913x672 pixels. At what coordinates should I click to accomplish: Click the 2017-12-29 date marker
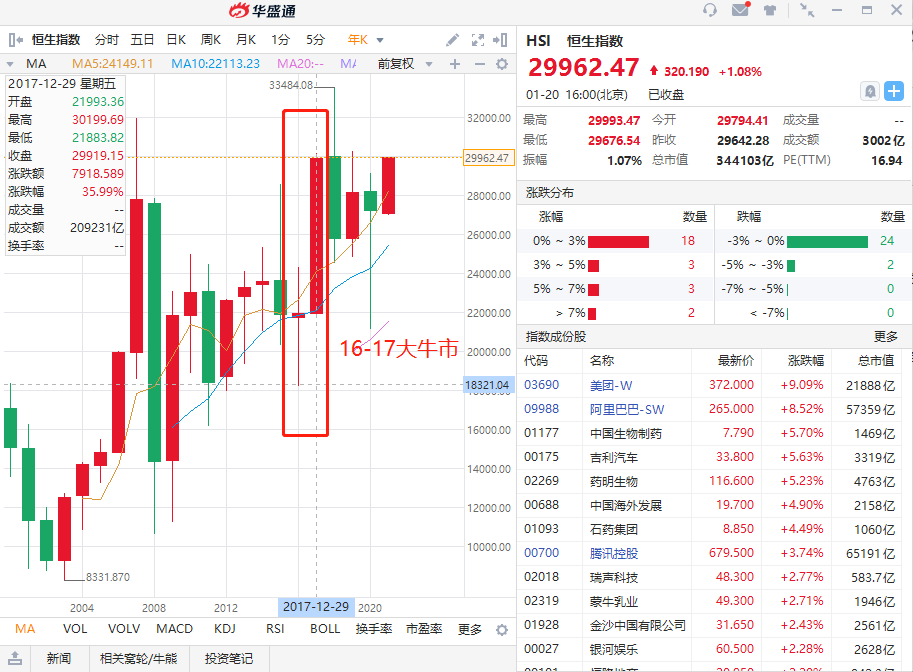coord(316,607)
